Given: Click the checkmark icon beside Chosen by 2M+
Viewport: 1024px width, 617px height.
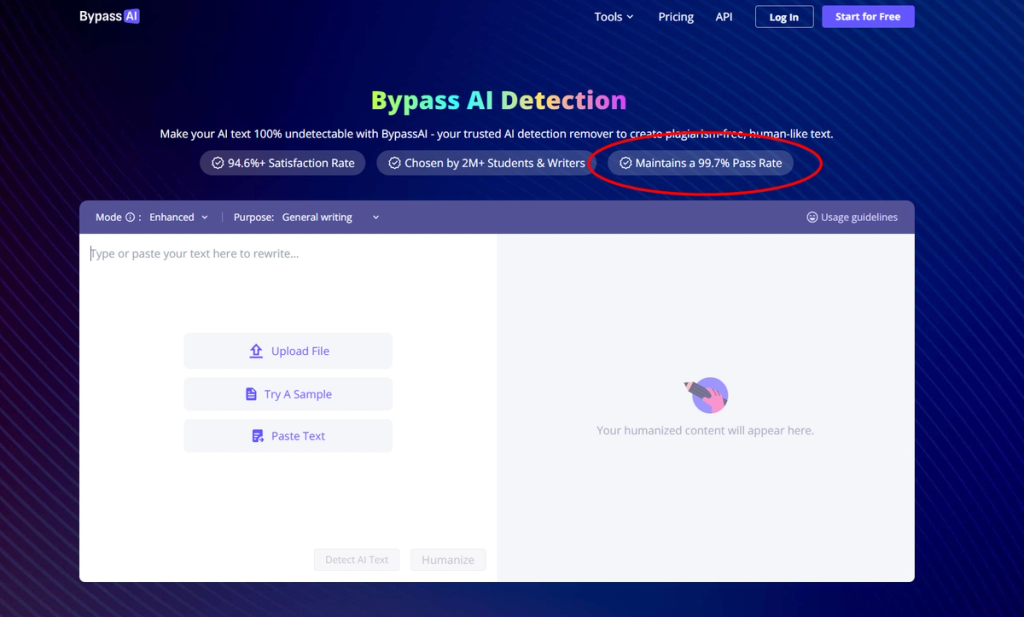Looking at the screenshot, I should coord(394,163).
